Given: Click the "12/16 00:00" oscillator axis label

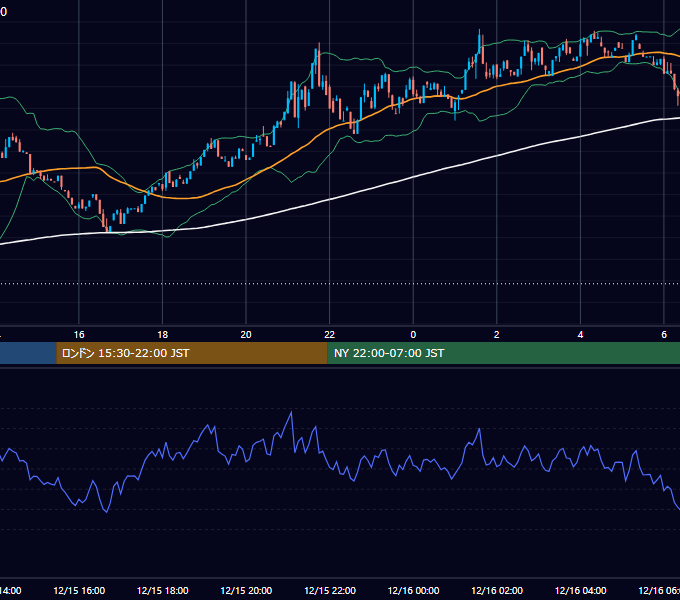Looking at the screenshot, I should [413, 590].
